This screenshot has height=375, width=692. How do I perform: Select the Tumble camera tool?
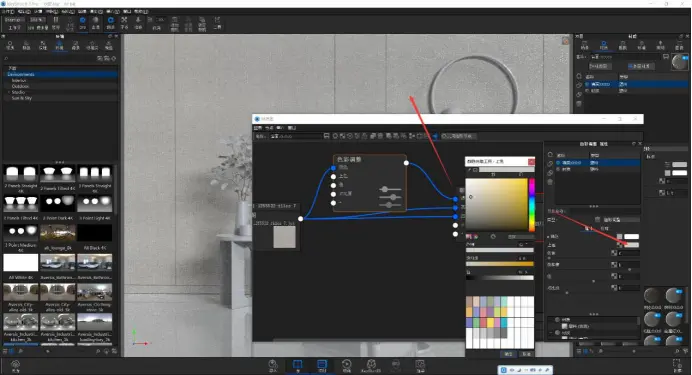tap(110, 22)
